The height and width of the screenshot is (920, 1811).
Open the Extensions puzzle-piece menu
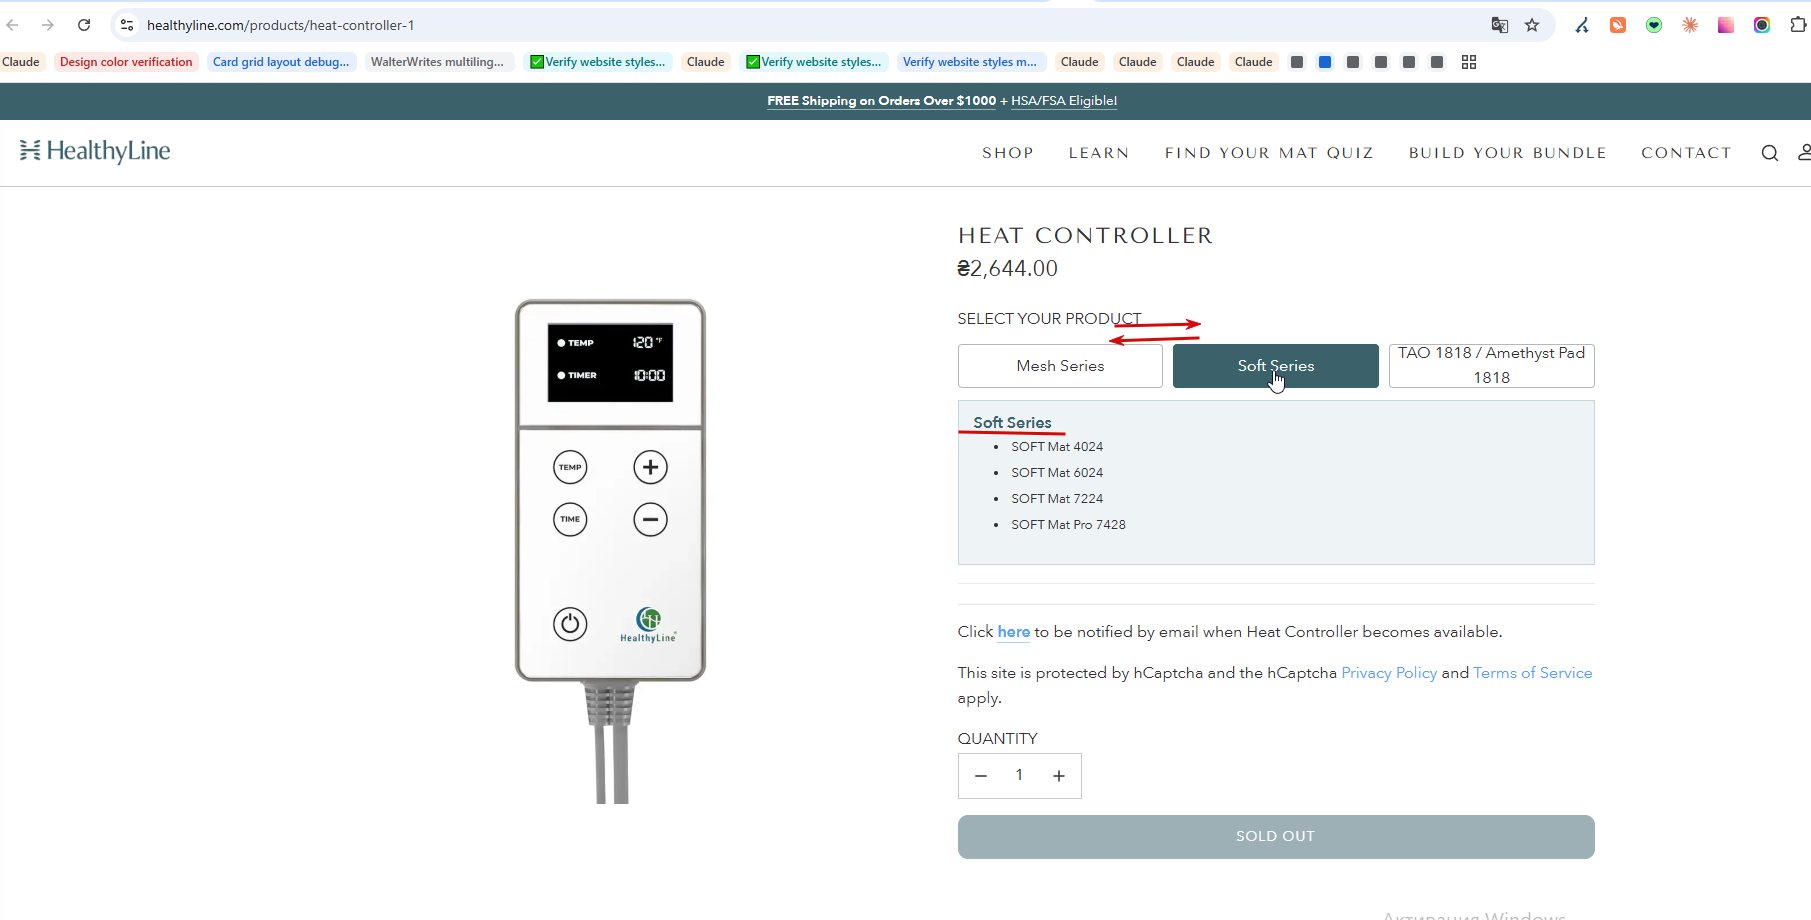click(1798, 25)
